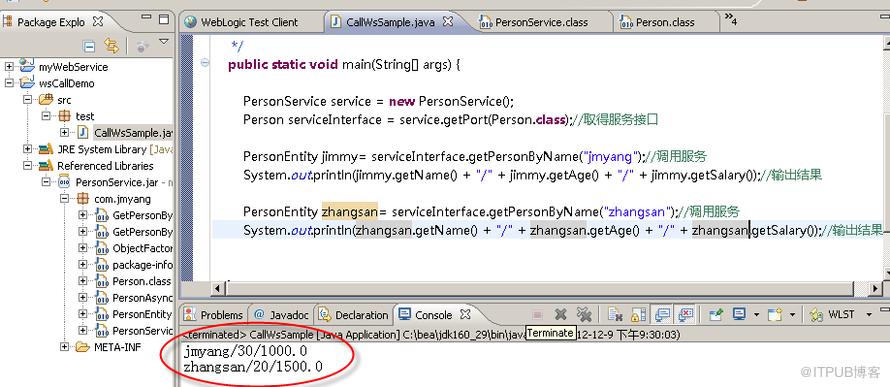Click the highlighted zhangsan variable declaration
Screen dimensions: 890x387
click(x=350, y=211)
